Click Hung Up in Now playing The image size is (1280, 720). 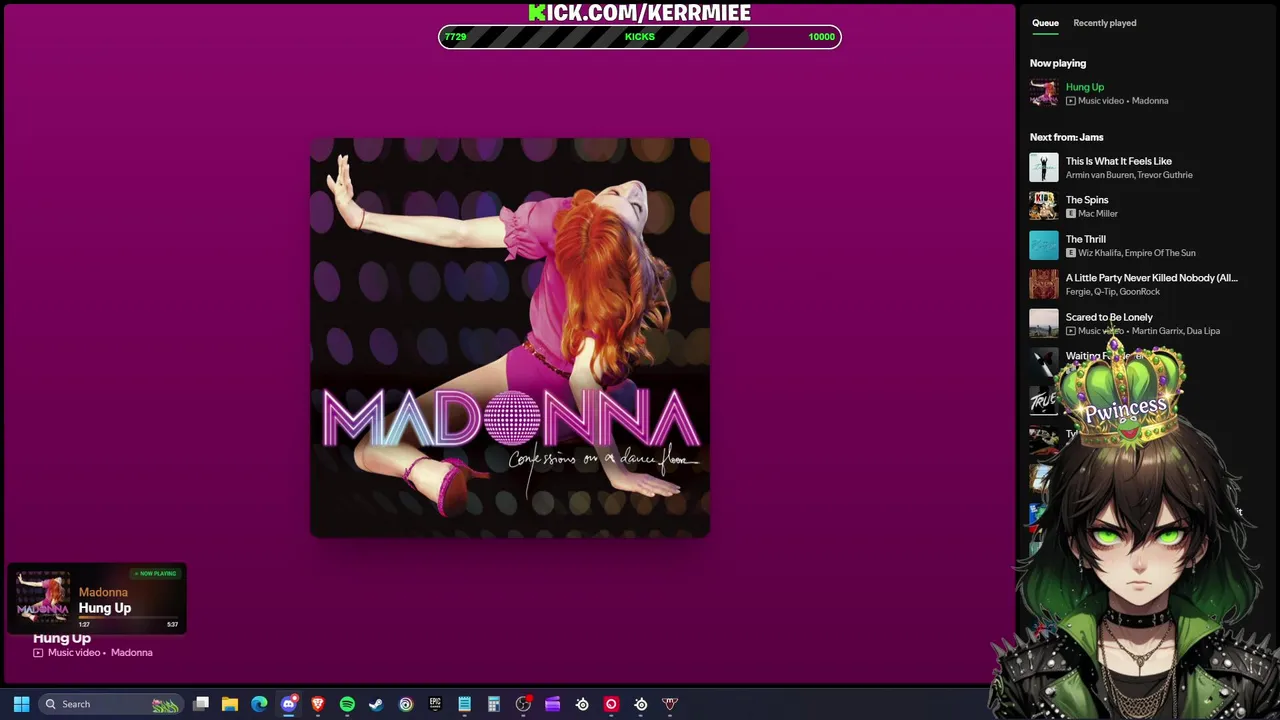1084,87
